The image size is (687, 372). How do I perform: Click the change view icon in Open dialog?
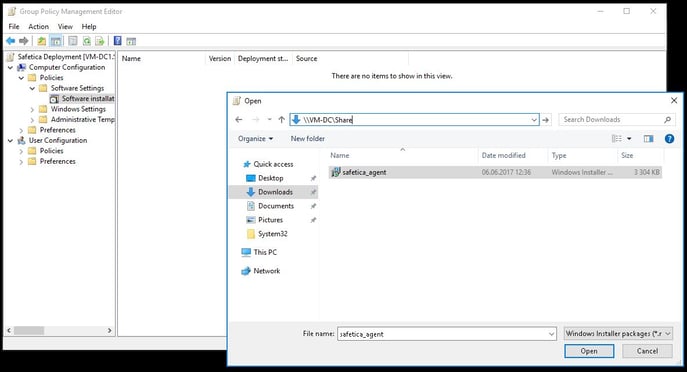click(617, 139)
